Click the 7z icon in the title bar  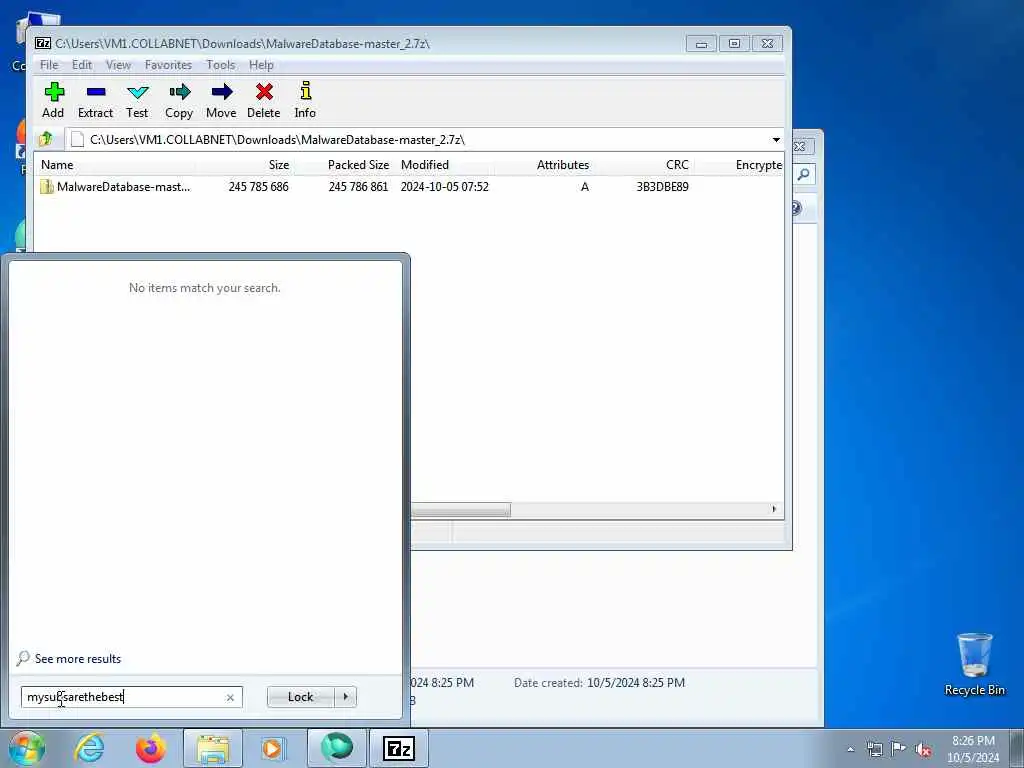pos(43,44)
